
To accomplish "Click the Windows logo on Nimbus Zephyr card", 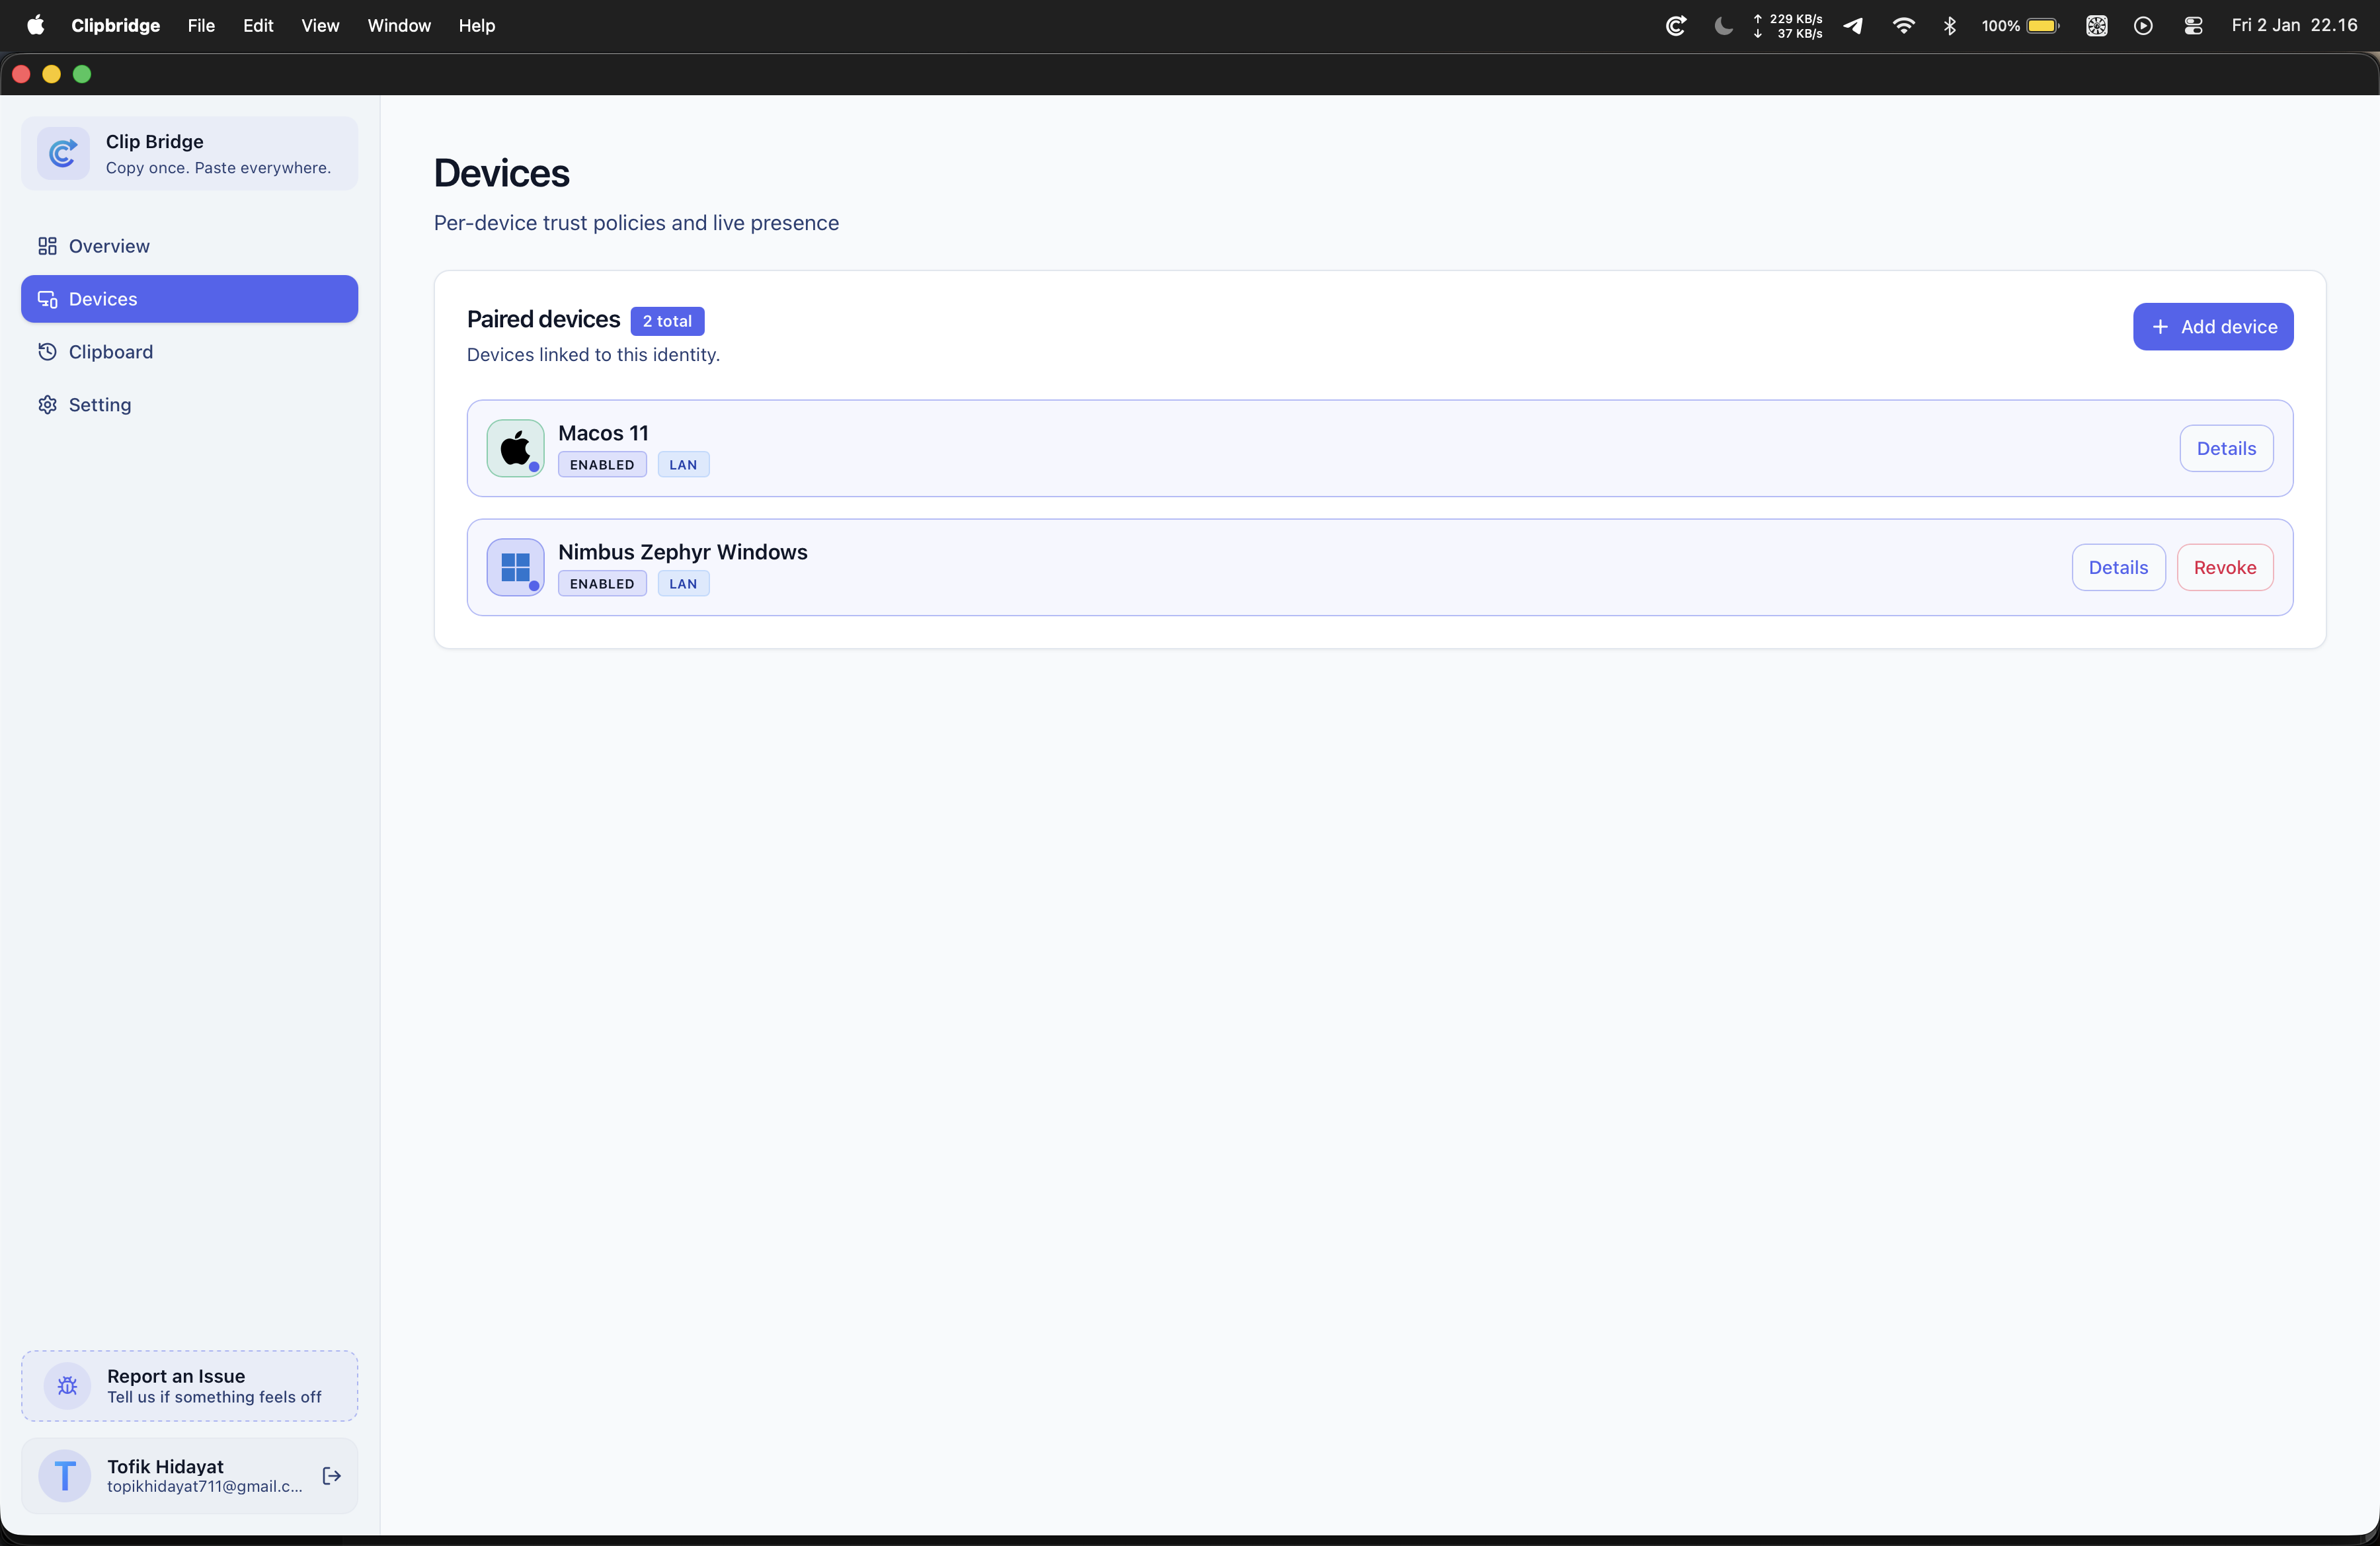I will tap(515, 567).
